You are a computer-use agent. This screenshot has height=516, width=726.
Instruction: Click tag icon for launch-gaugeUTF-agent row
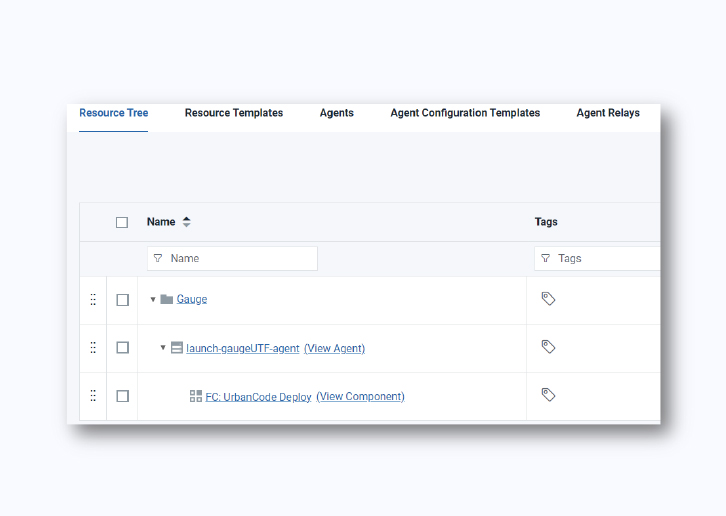pyautogui.click(x=548, y=347)
